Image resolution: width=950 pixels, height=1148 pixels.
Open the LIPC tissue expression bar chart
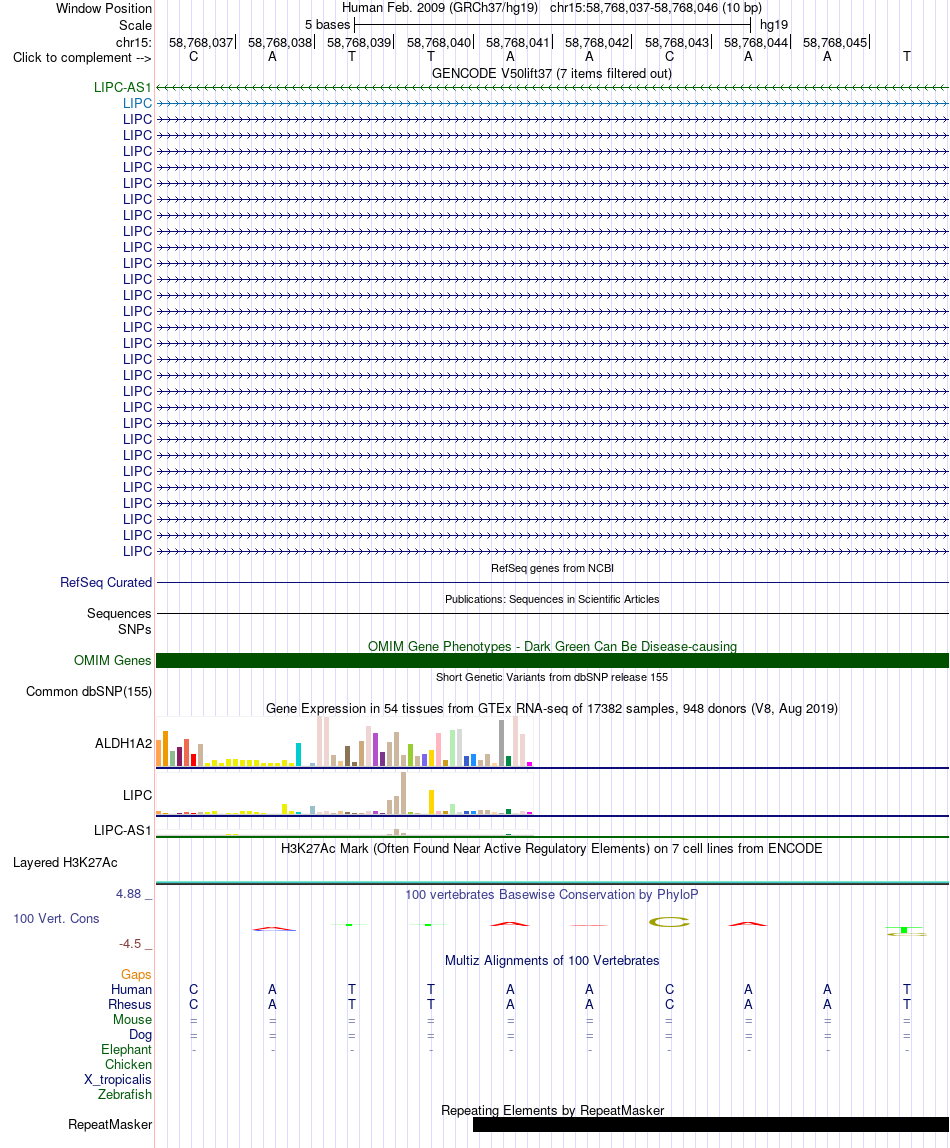click(x=344, y=794)
